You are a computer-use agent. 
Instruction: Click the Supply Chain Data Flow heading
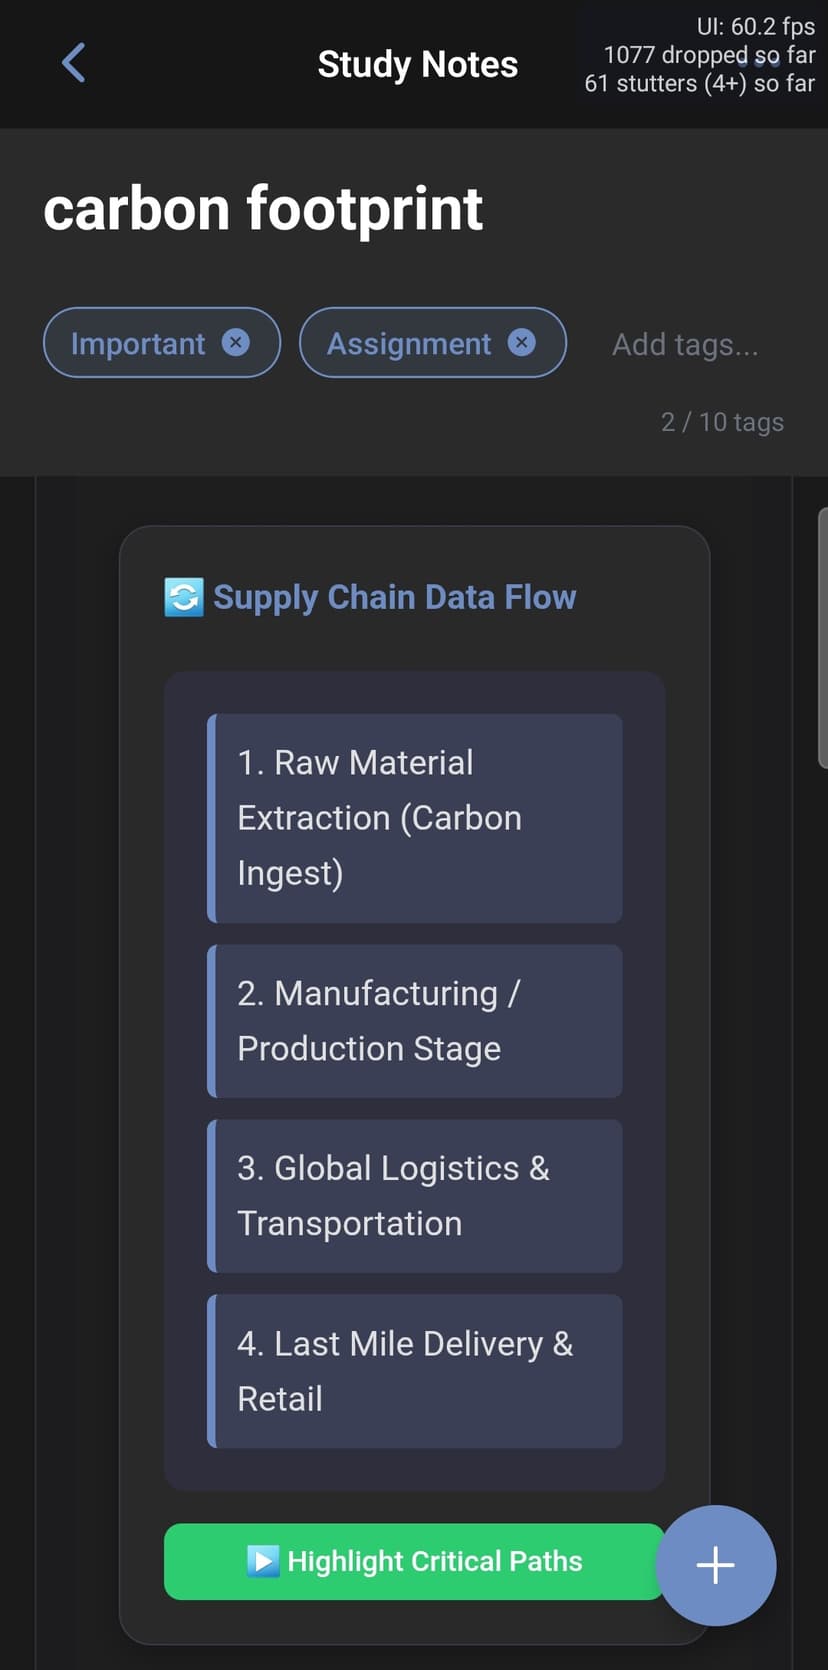point(395,597)
